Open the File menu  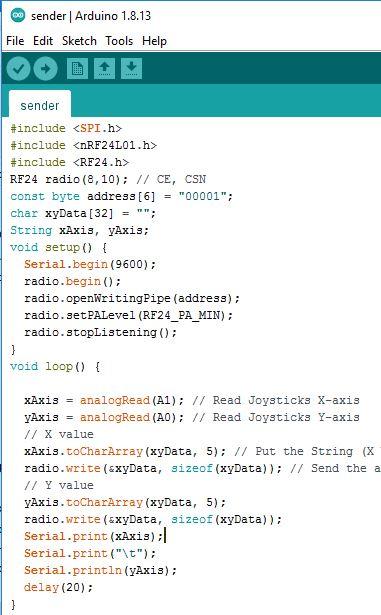click(15, 41)
